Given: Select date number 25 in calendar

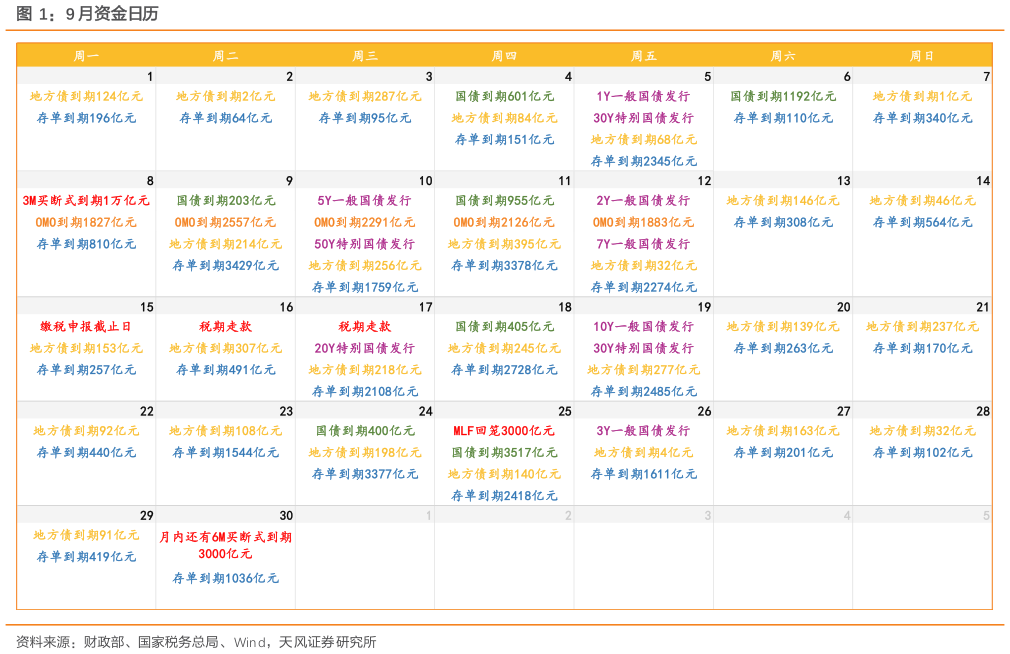Looking at the screenshot, I should click(x=565, y=412).
